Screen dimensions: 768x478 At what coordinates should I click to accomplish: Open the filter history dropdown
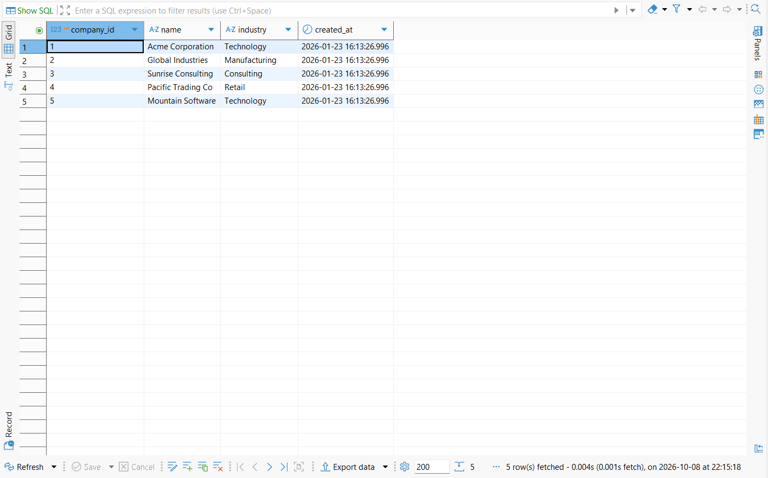click(x=632, y=10)
